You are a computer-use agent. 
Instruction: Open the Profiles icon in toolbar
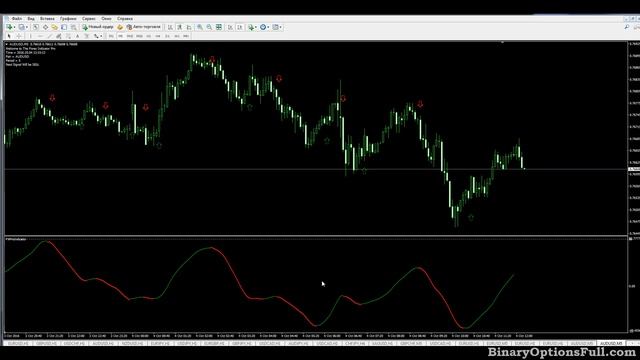pyautogui.click(x=22, y=27)
